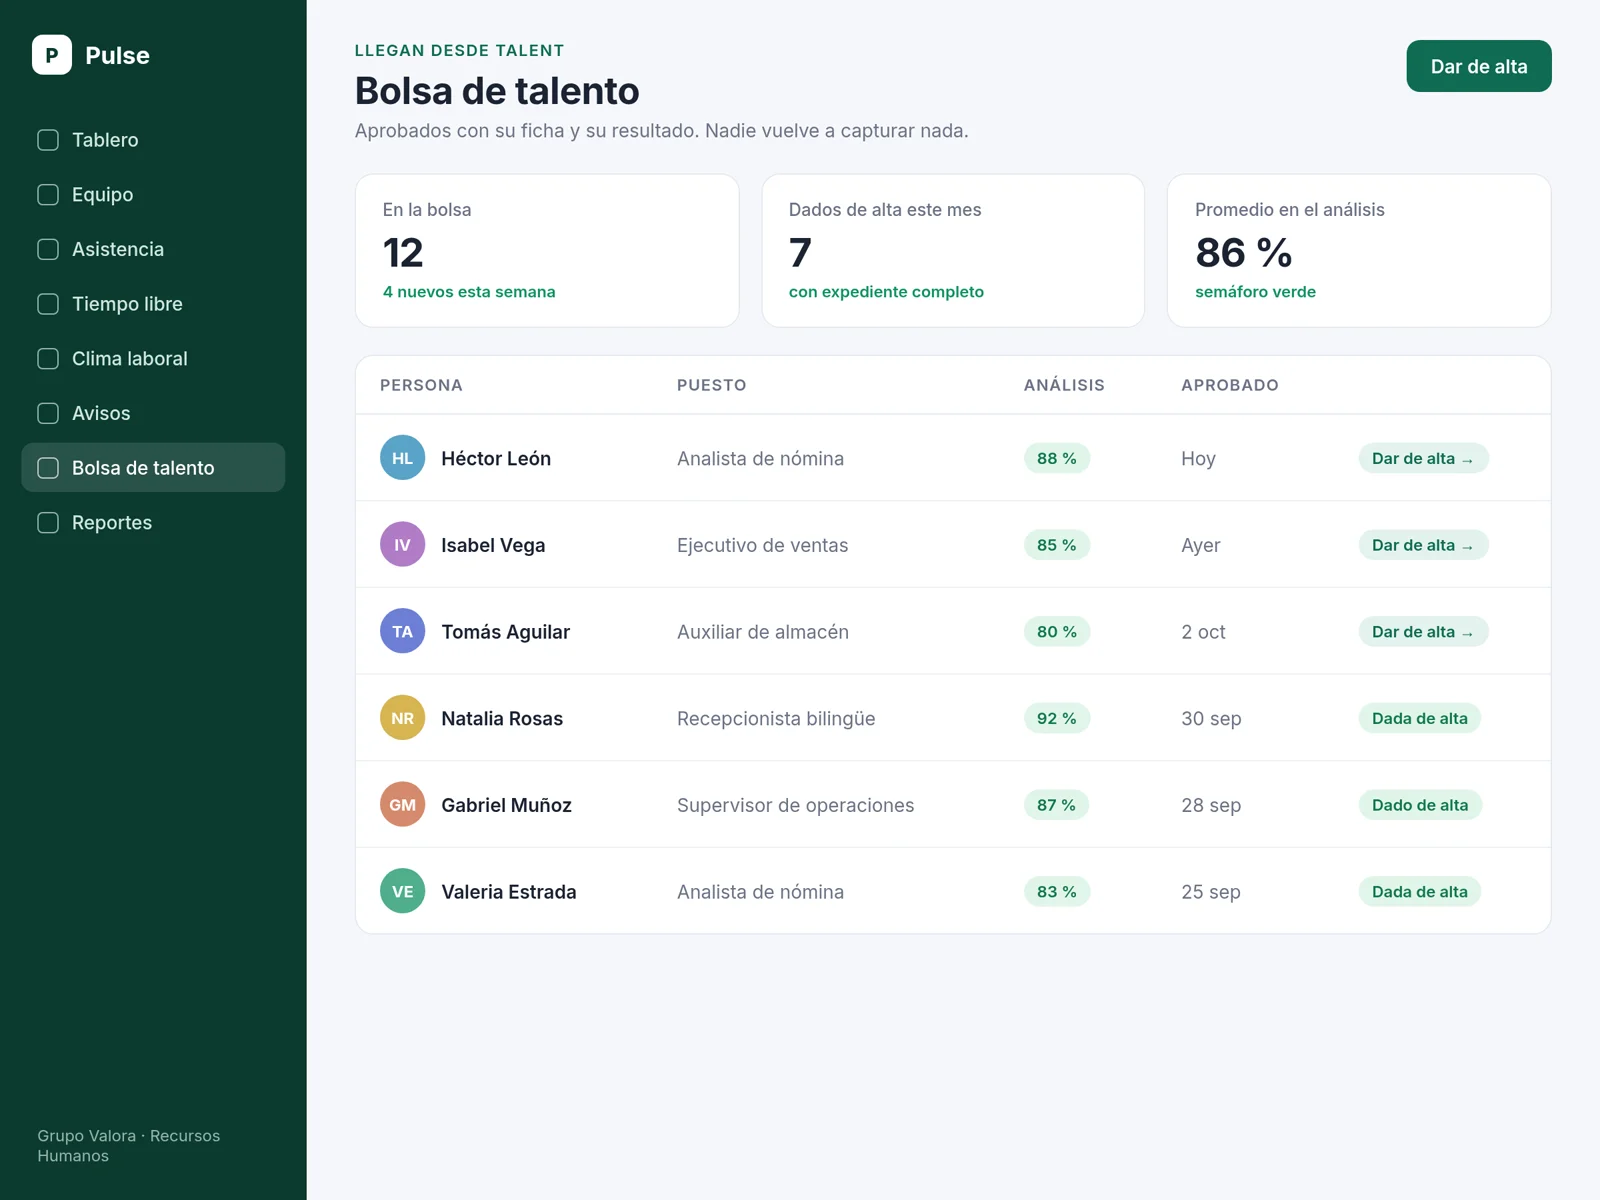Click the APROBADO column header
This screenshot has height=1200, width=1600.
click(1230, 385)
